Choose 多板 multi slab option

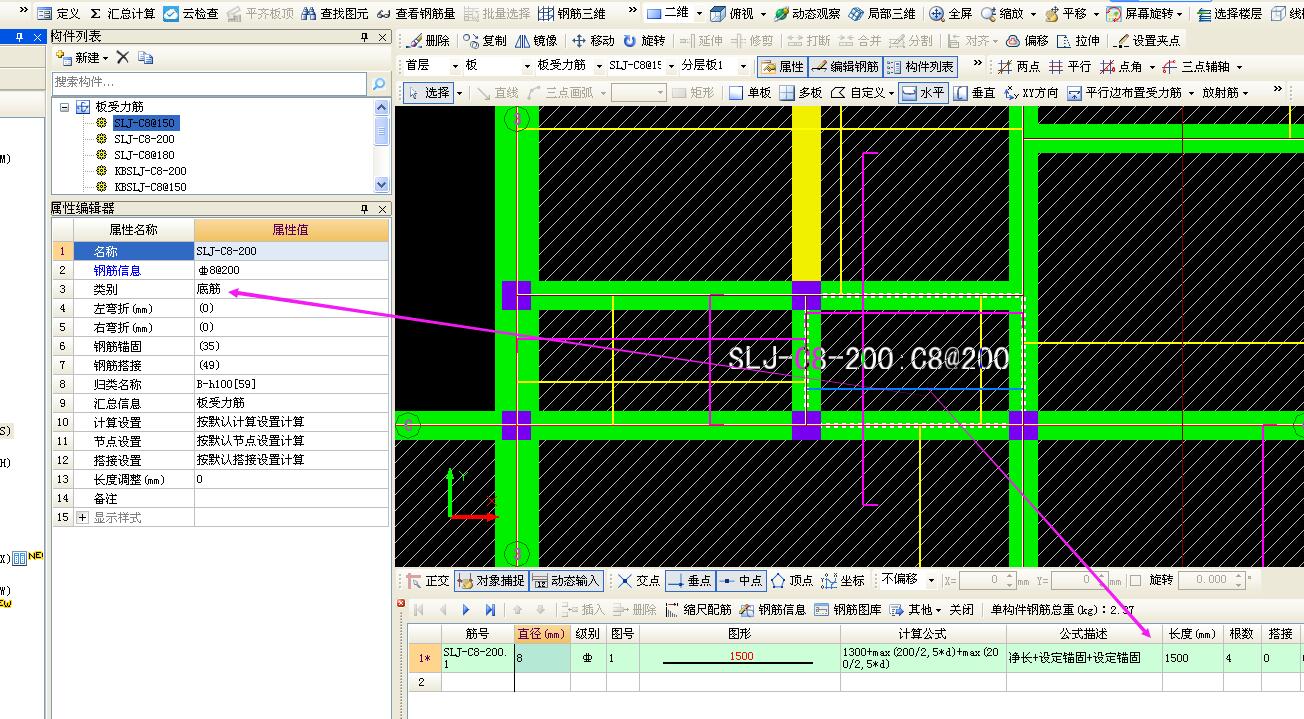click(x=801, y=93)
